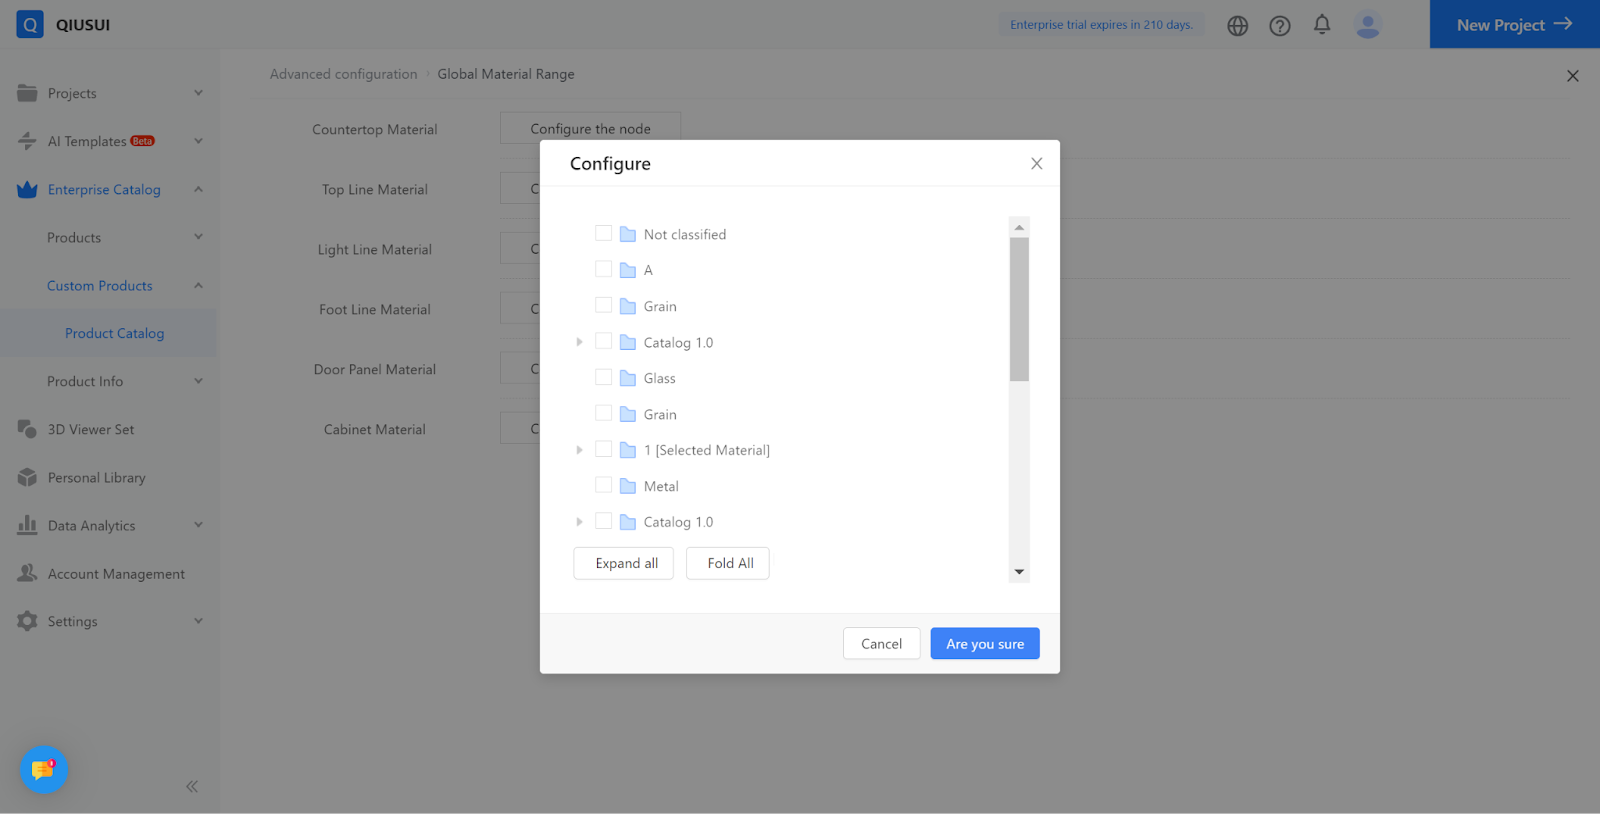The height and width of the screenshot is (814, 1600).
Task: Click the user profile avatar
Action: (1367, 25)
